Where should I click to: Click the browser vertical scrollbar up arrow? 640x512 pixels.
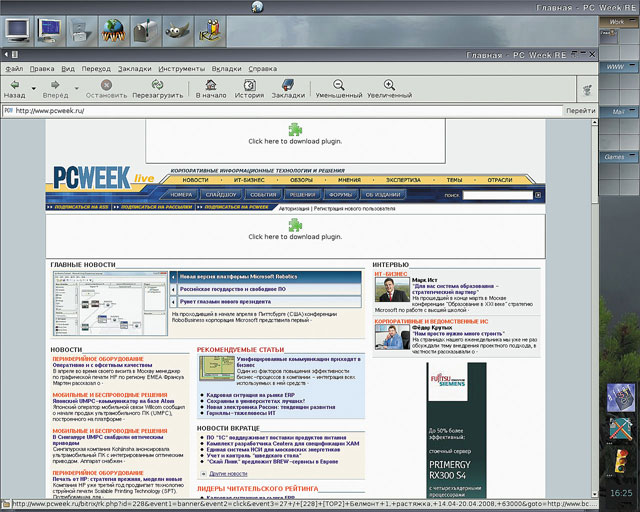coord(594,122)
